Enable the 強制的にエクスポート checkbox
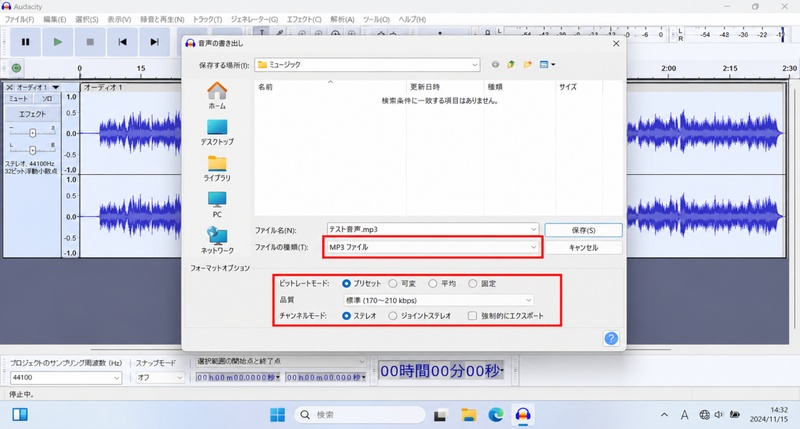This screenshot has height=429, width=800. coord(472,316)
